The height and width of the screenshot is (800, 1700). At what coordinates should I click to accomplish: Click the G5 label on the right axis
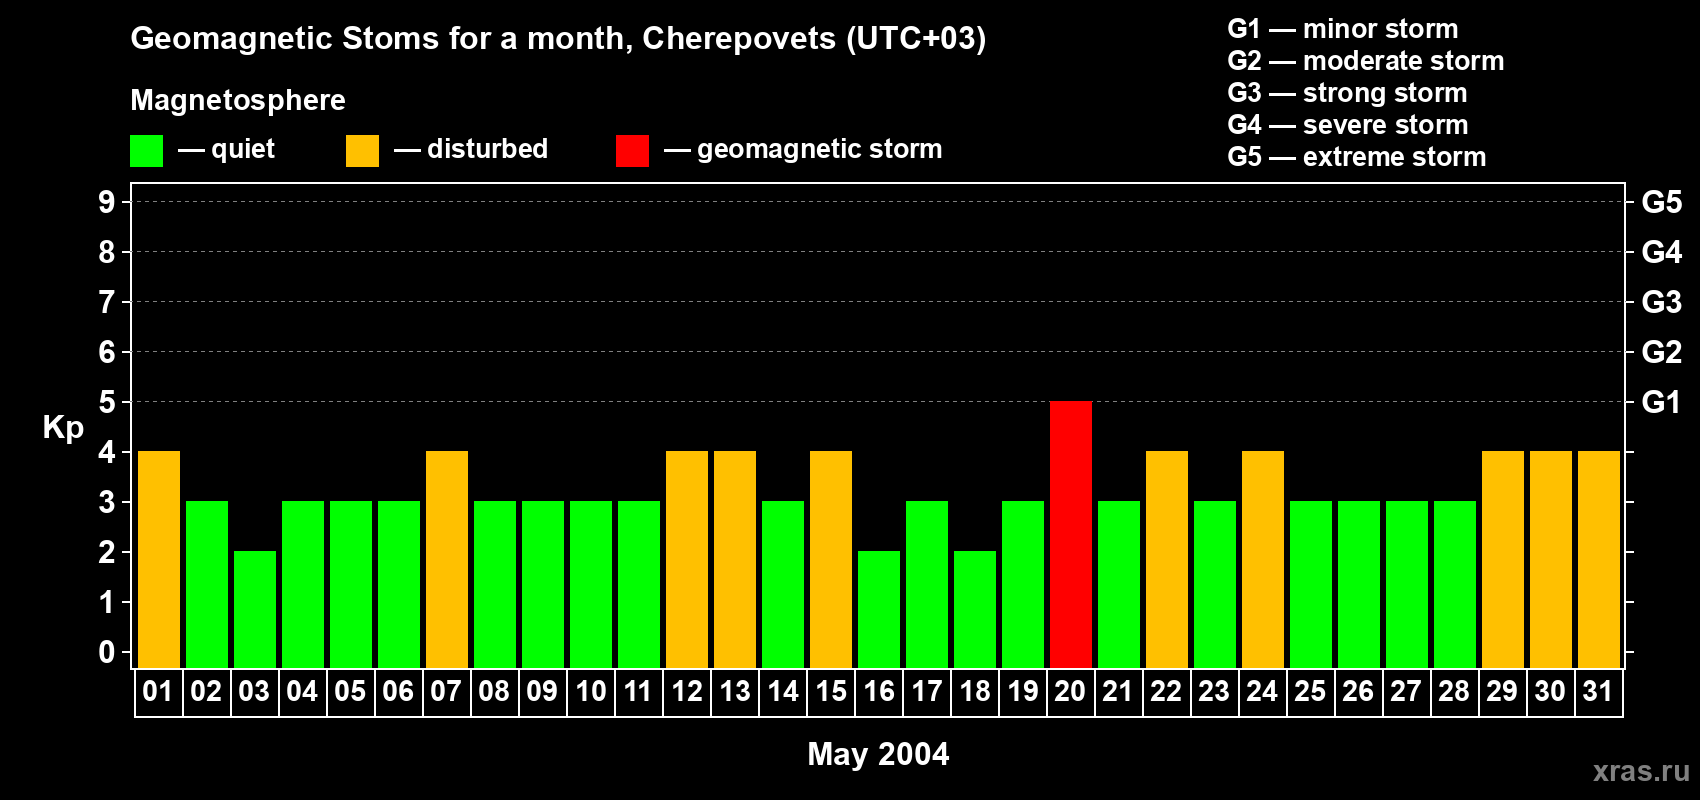click(1661, 202)
